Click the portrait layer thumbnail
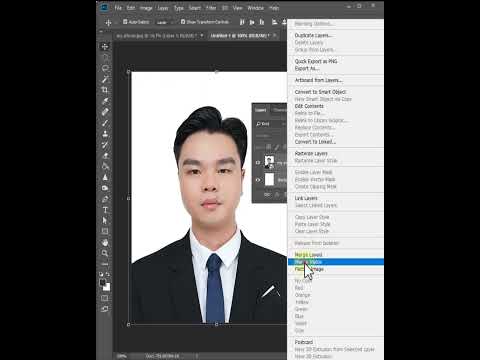Viewport: 480px width, 360px height. (x=269, y=162)
